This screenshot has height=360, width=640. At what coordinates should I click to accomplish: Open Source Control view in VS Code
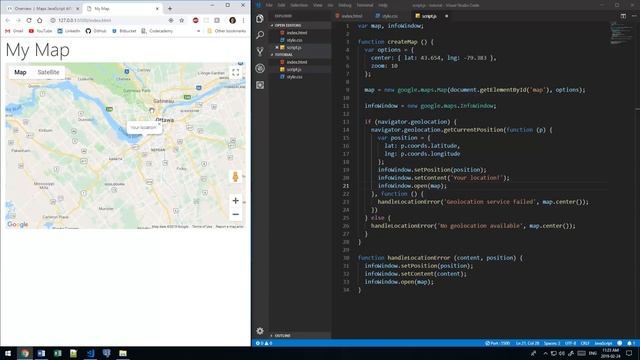260,51
